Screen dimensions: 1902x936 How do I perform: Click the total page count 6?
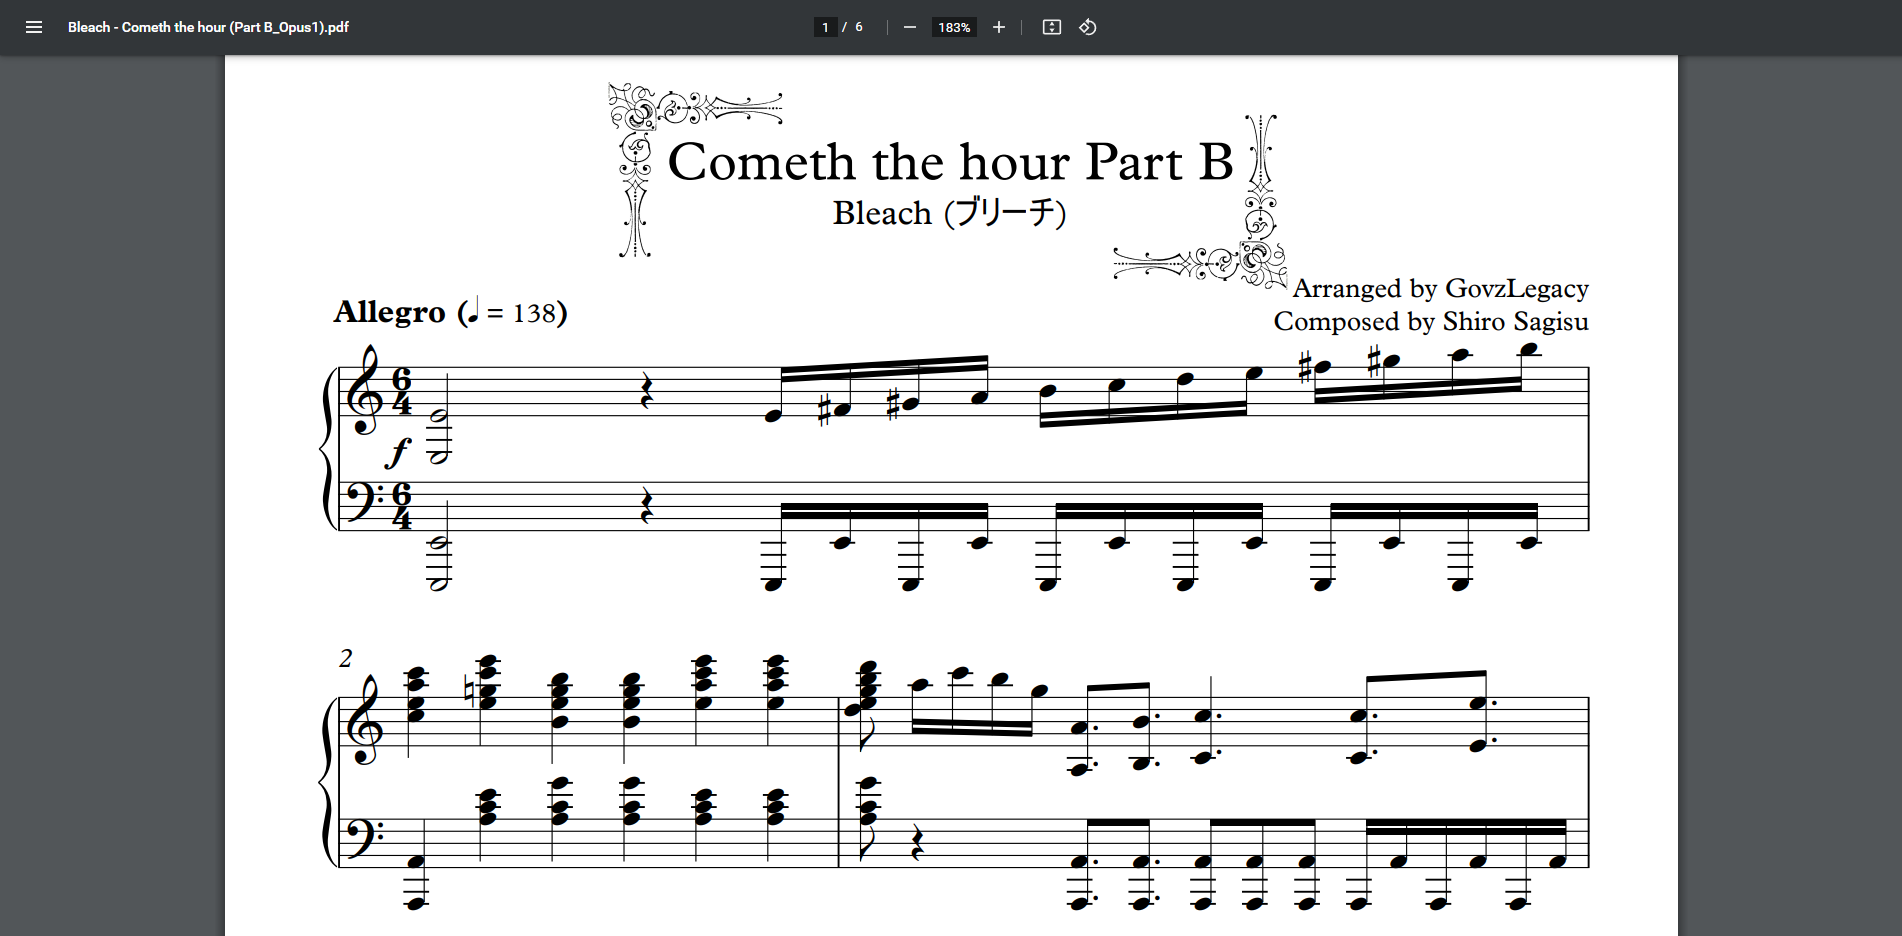(859, 27)
